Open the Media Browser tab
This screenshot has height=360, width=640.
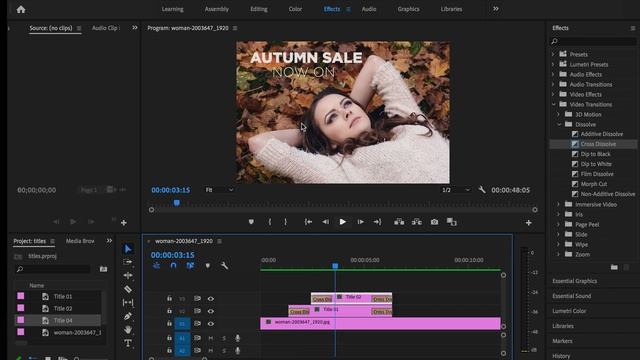80,241
